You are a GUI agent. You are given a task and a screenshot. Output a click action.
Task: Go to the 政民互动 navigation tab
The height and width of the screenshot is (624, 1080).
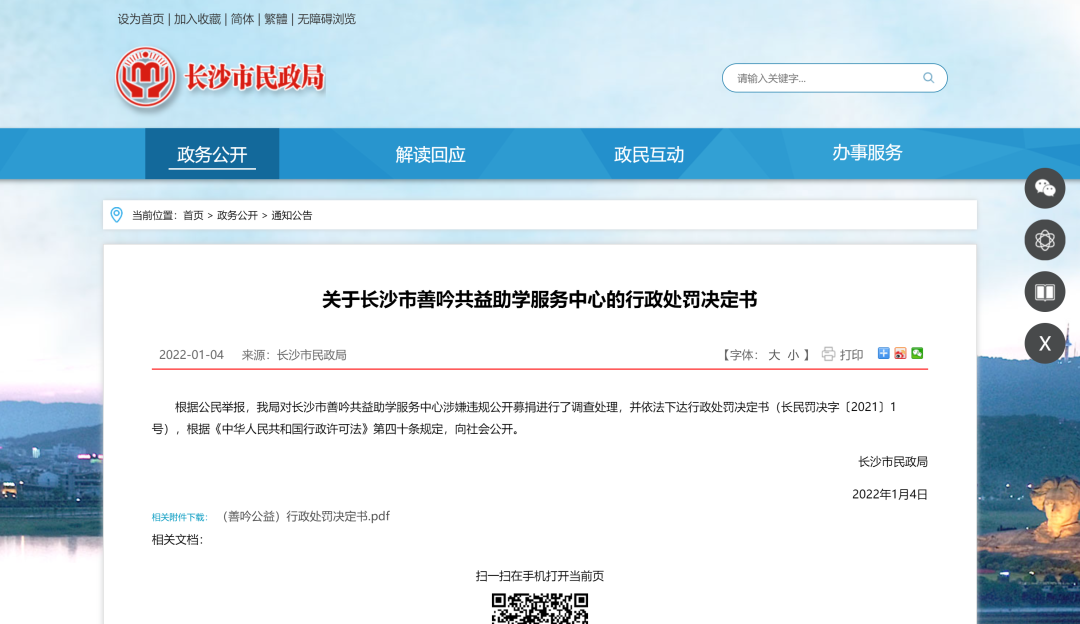(649, 154)
